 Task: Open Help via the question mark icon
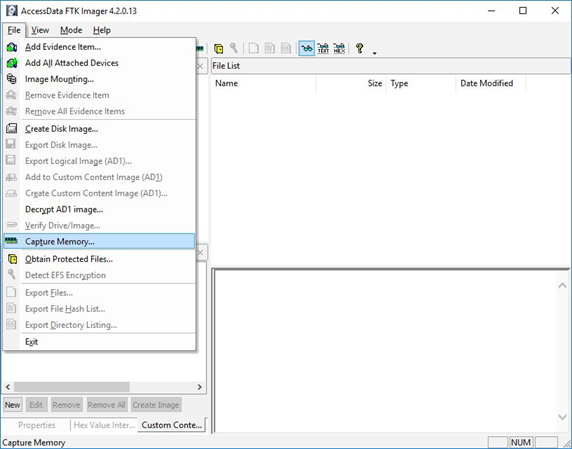pyautogui.click(x=360, y=48)
